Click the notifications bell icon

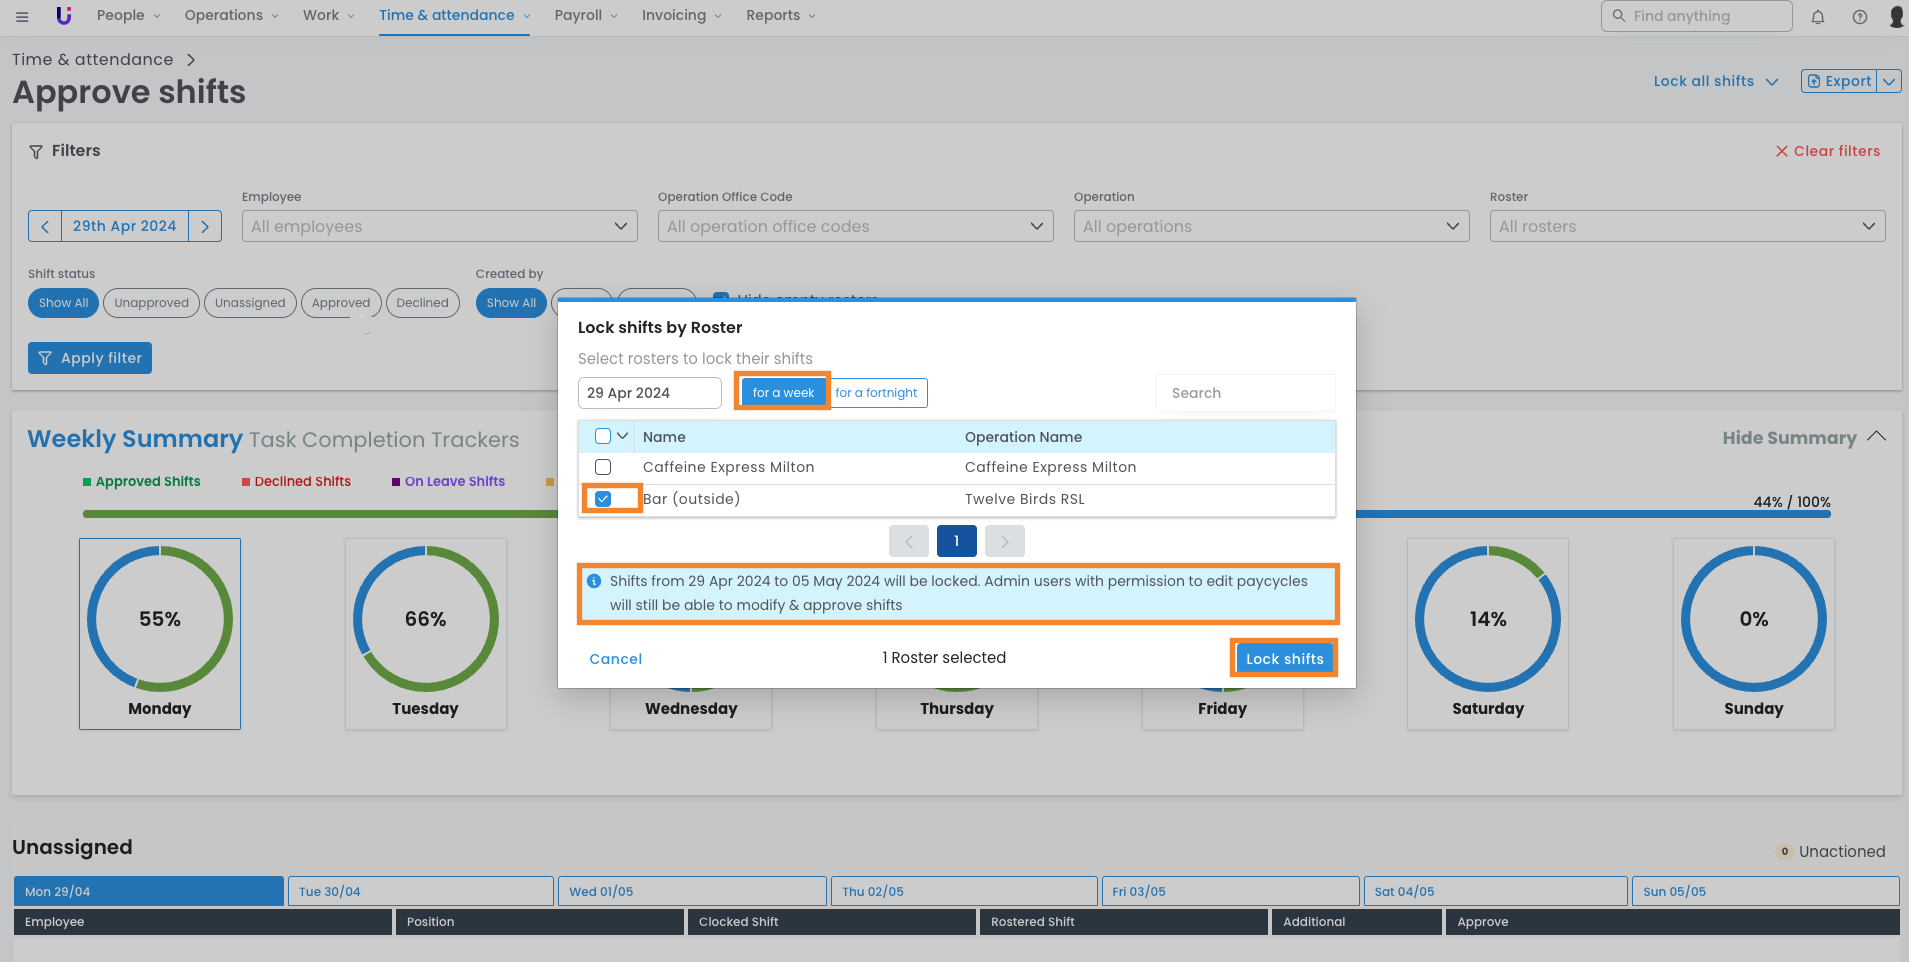click(1818, 17)
